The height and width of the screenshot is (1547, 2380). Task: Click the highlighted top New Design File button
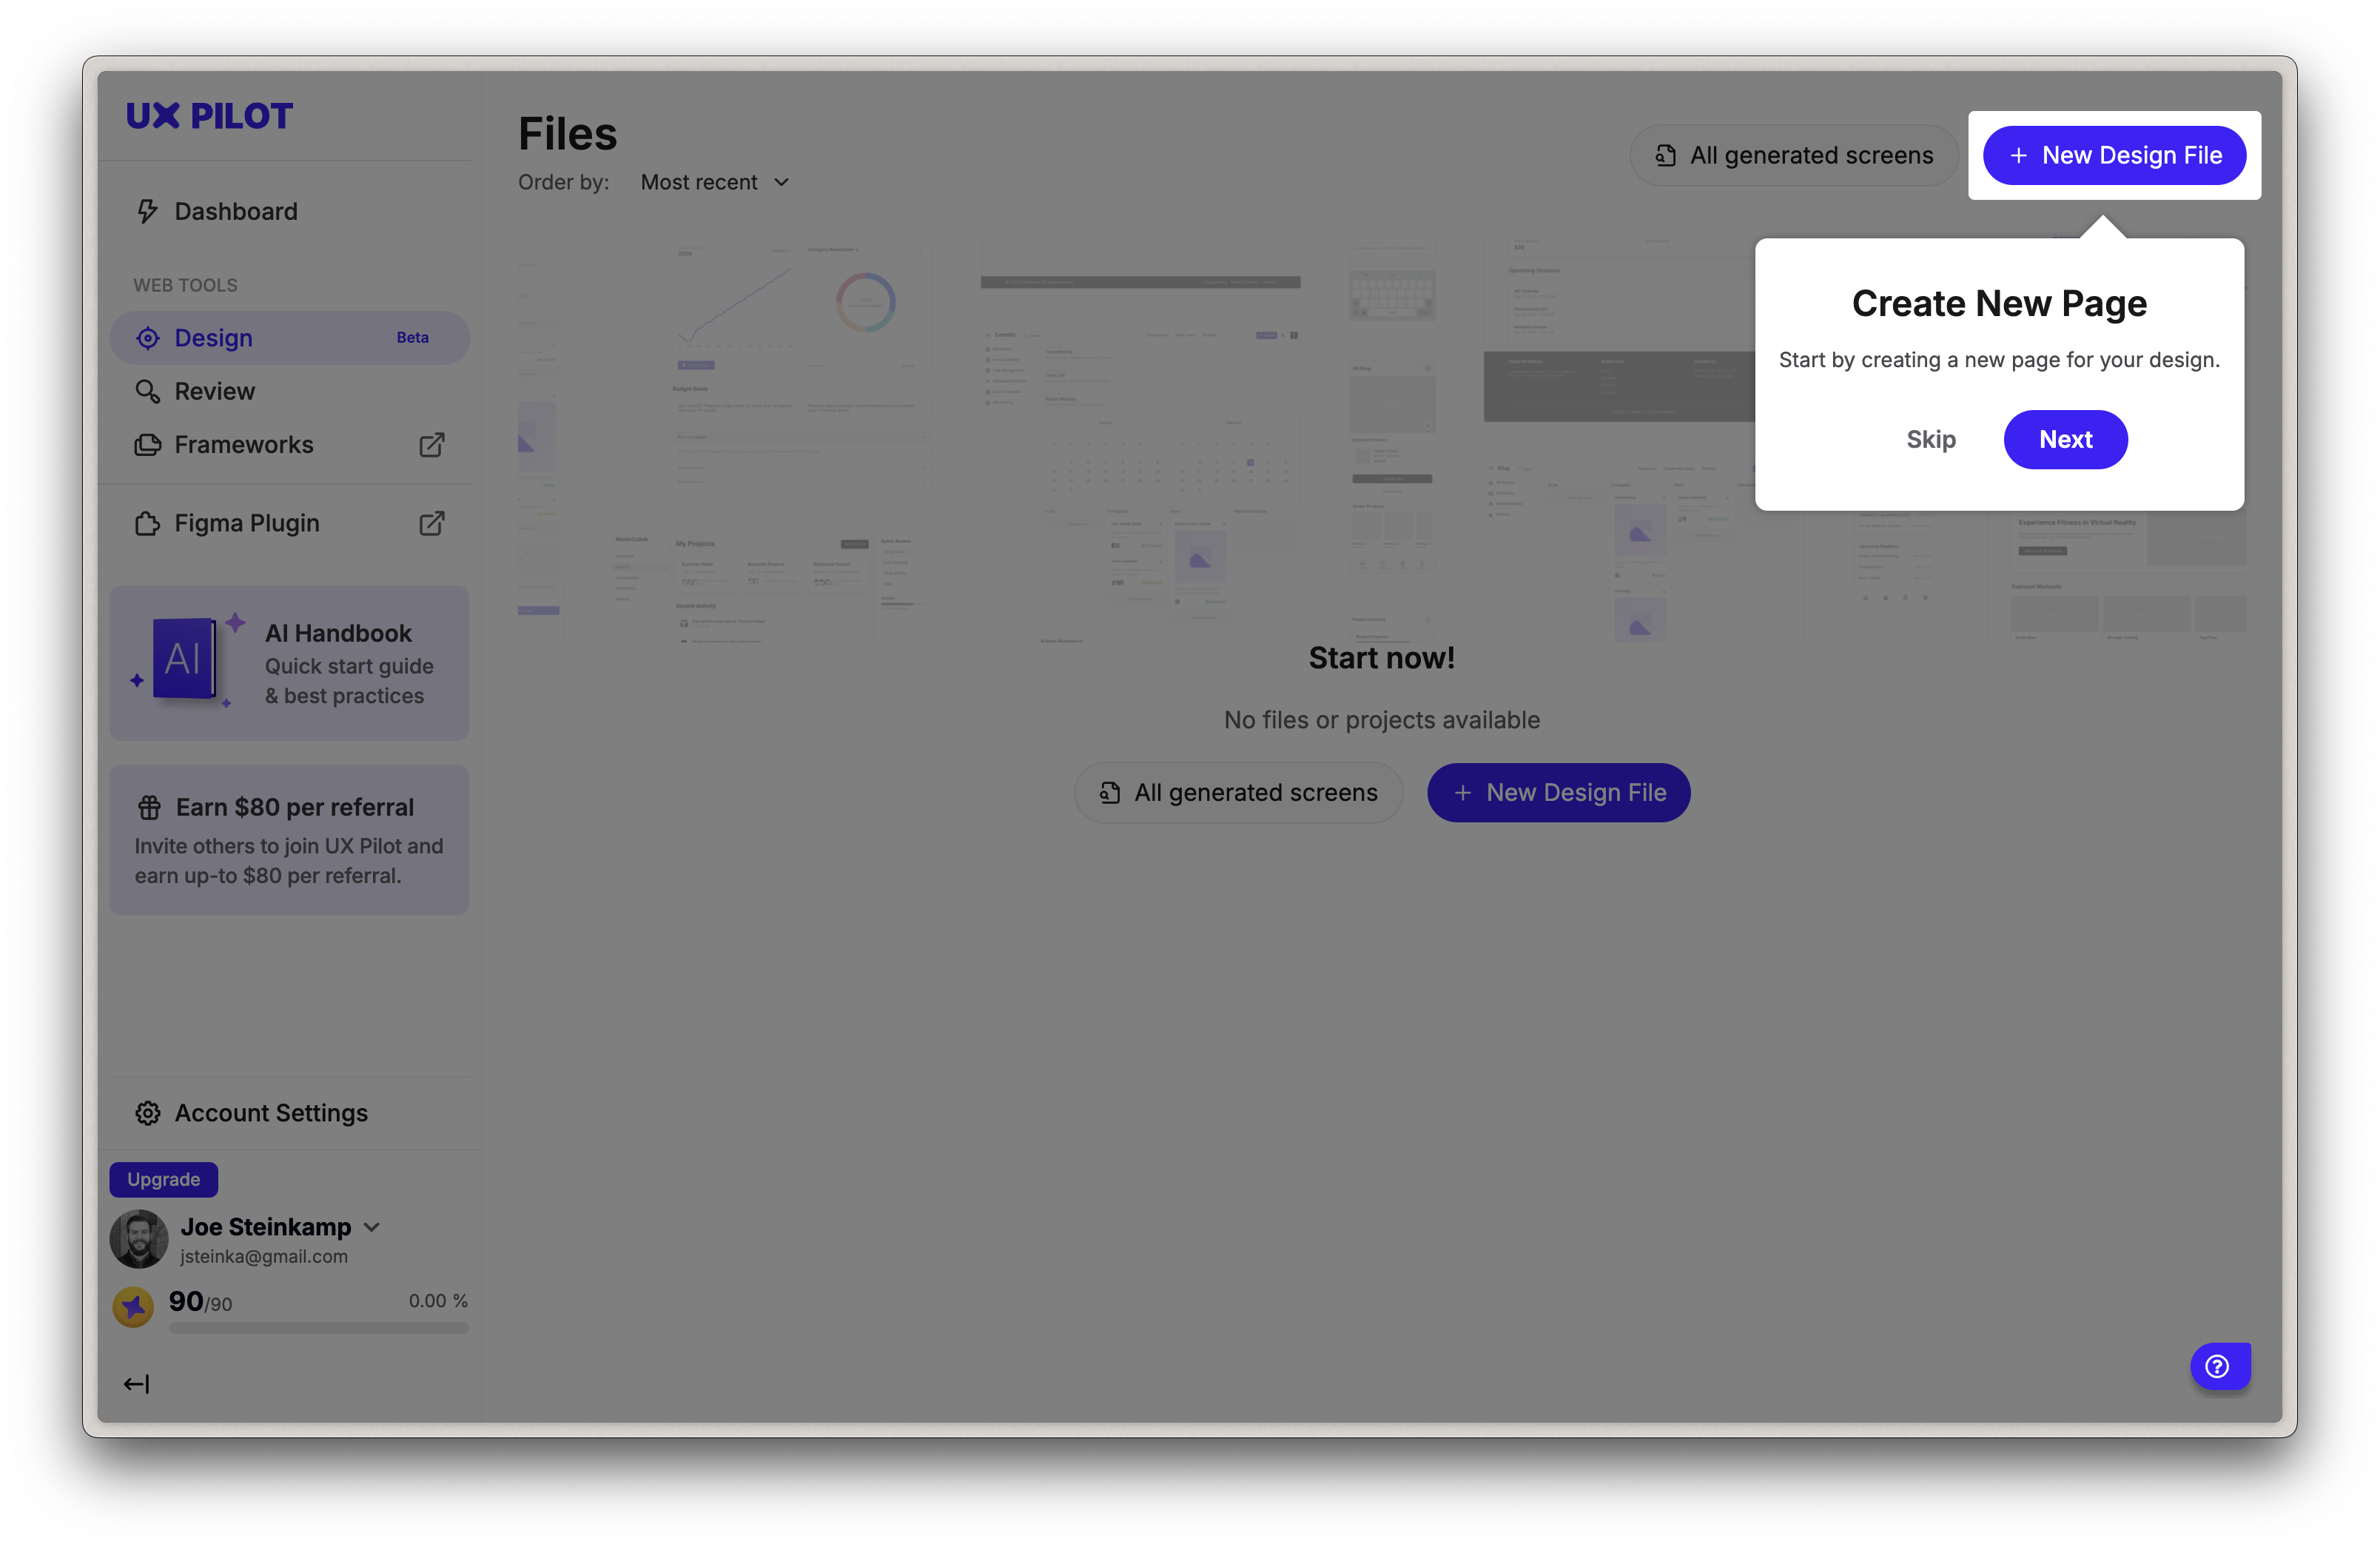coord(2114,155)
